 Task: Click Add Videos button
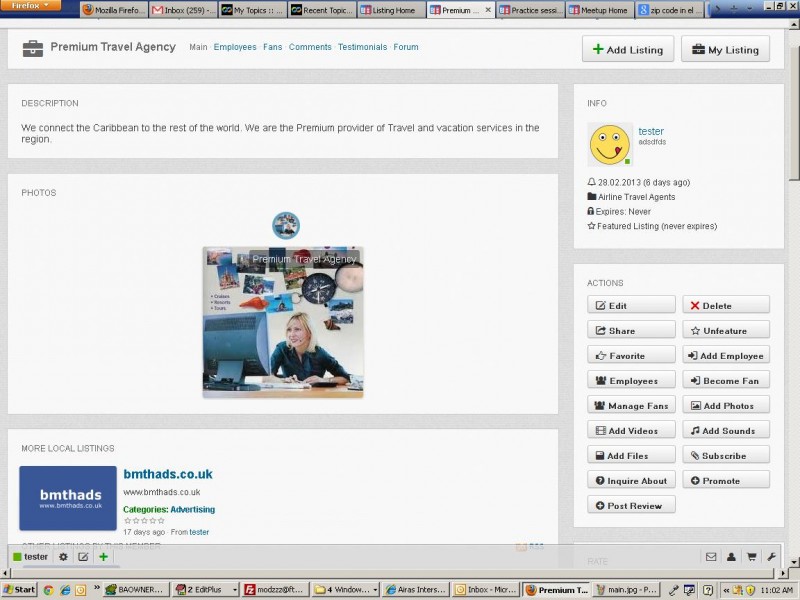(631, 430)
